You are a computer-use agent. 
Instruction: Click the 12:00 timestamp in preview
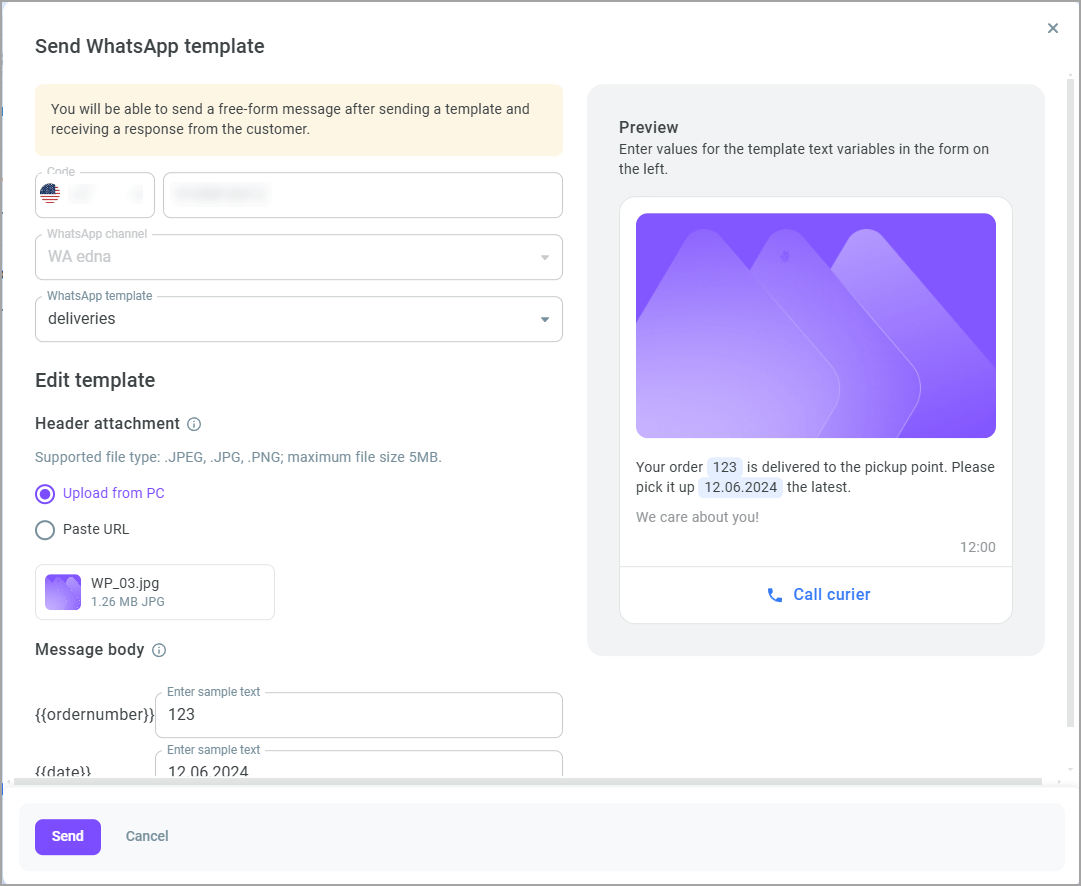(x=978, y=547)
